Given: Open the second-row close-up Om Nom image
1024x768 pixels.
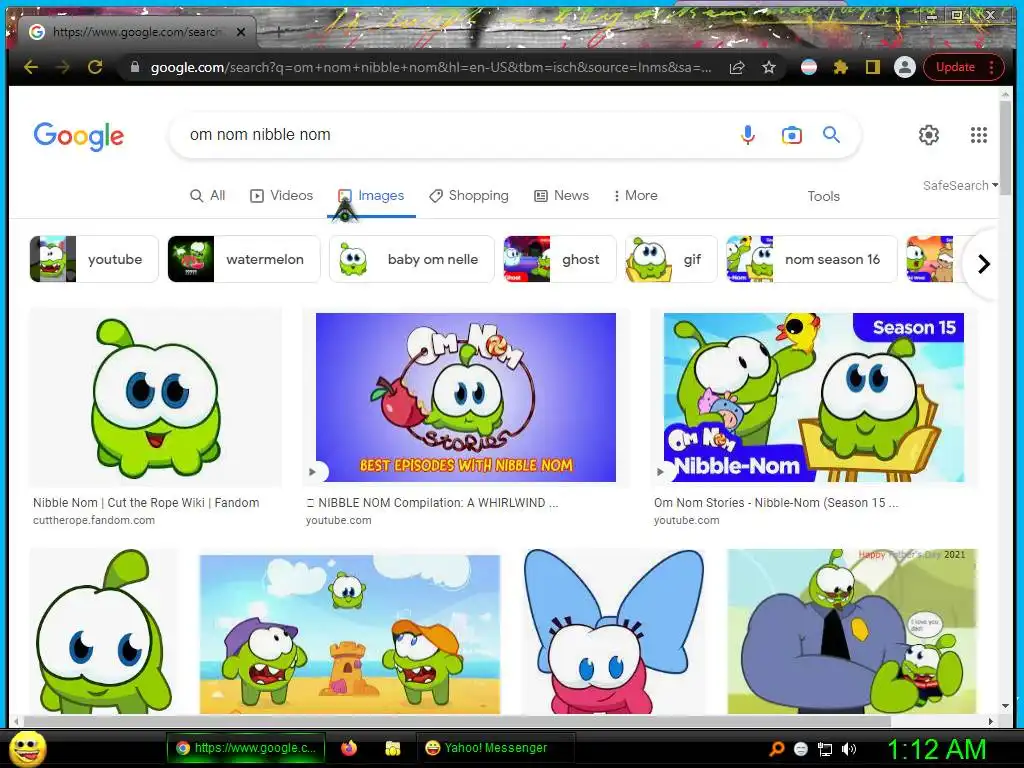Looking at the screenshot, I should click(104, 632).
